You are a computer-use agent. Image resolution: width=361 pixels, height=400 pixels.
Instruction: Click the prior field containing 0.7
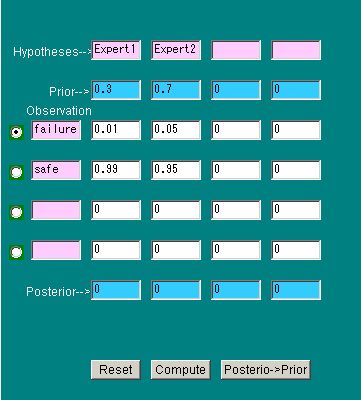[176, 90]
